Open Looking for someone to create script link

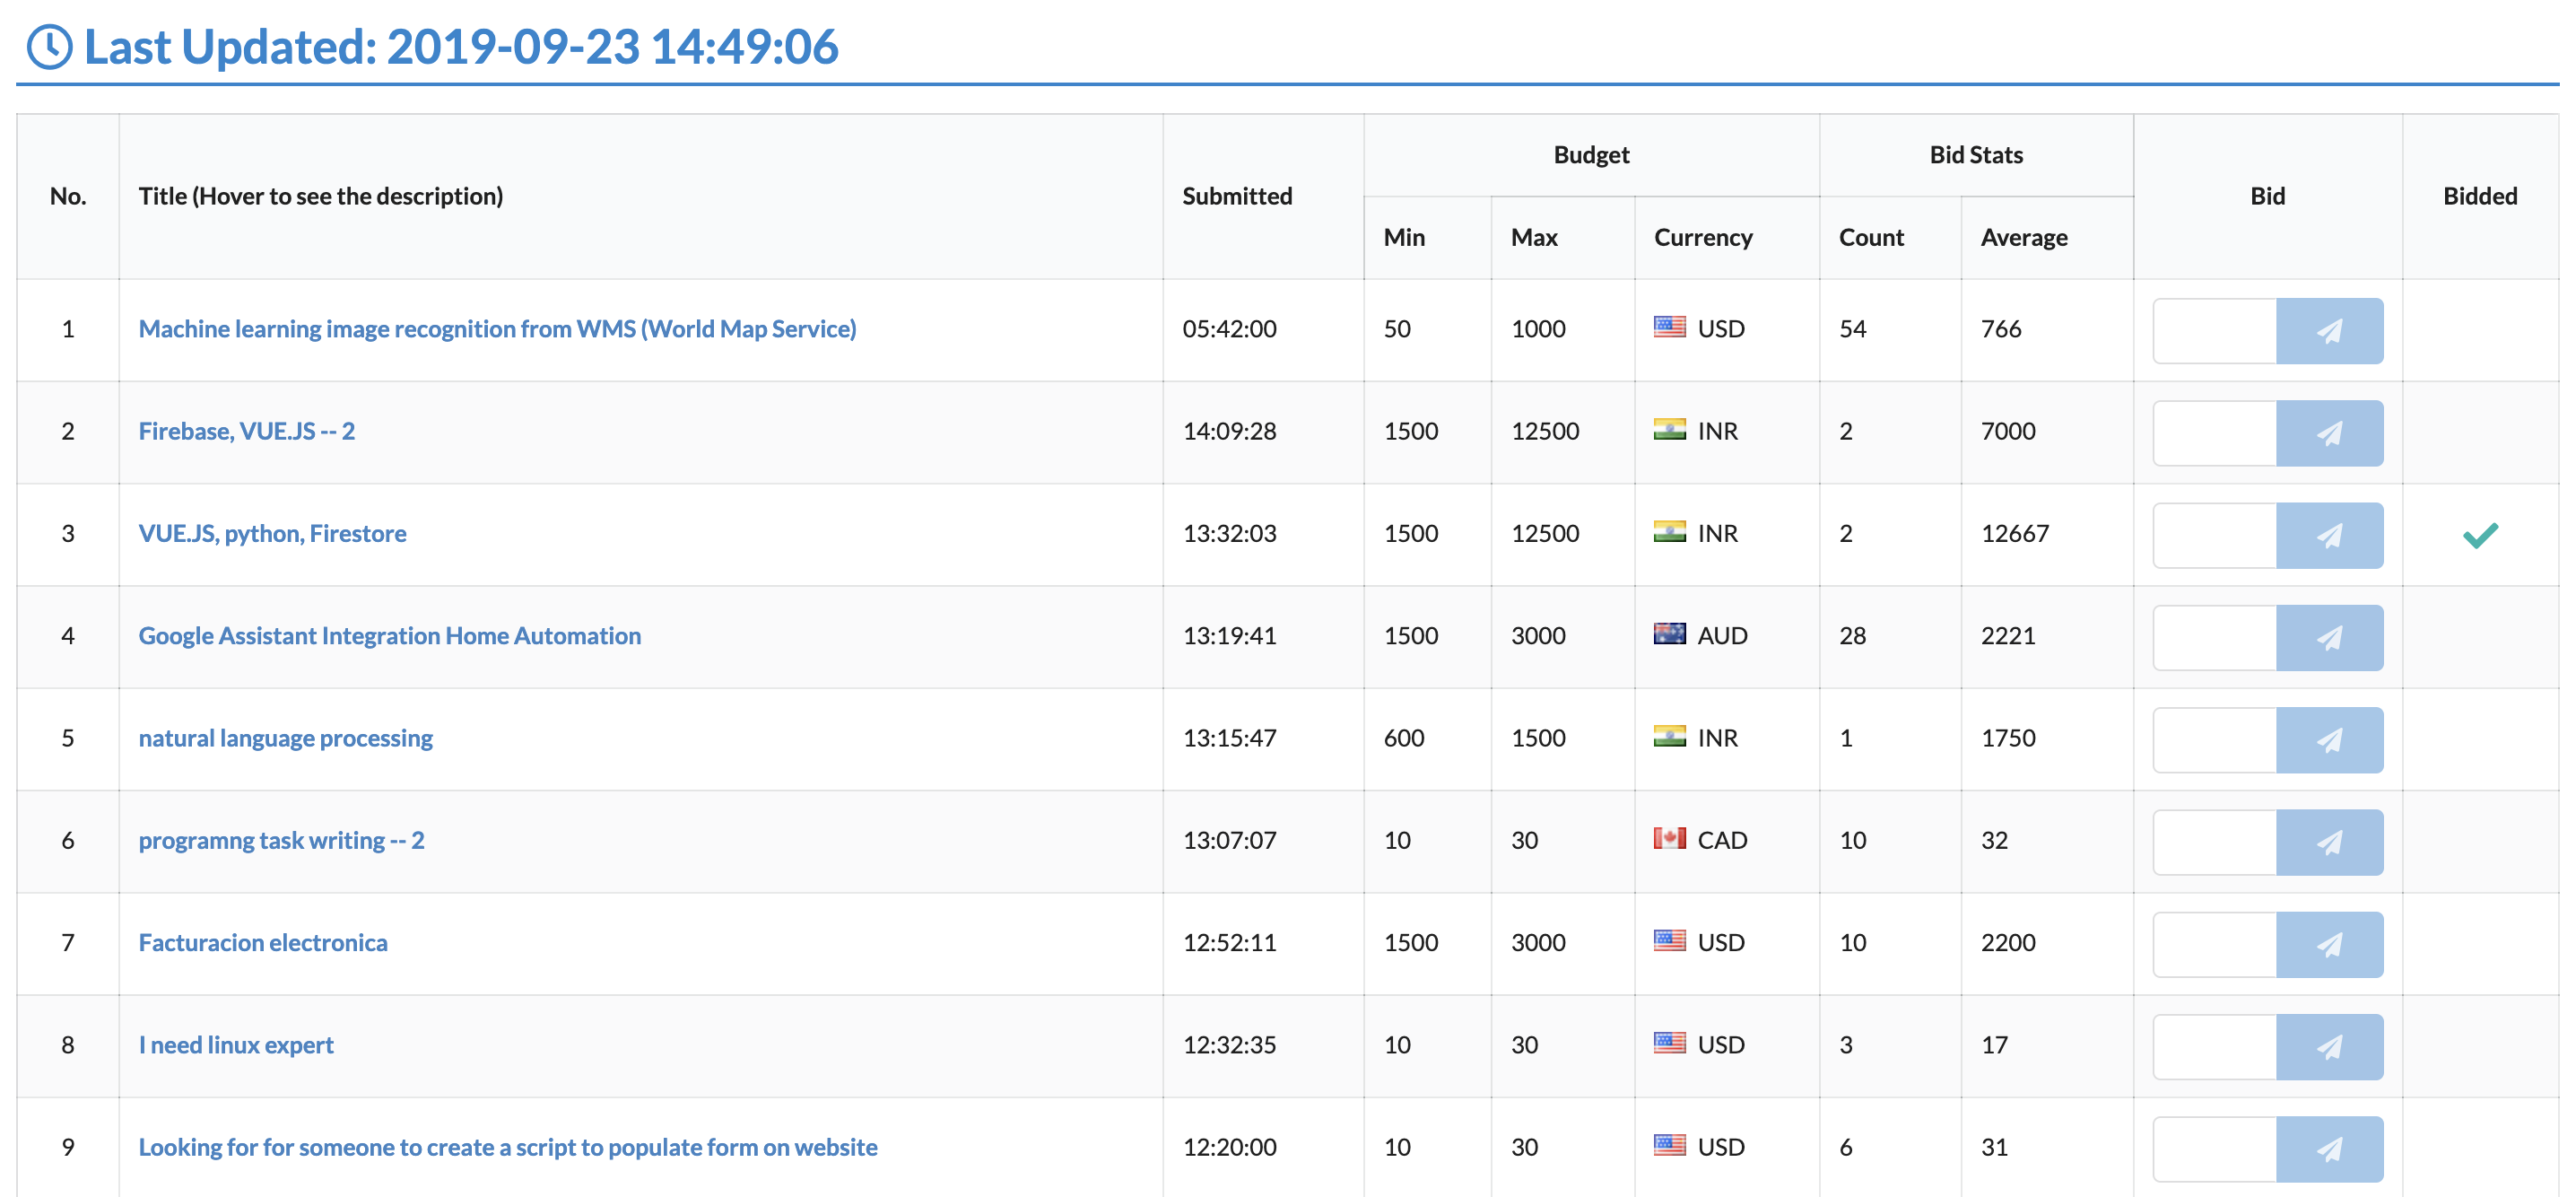(507, 1147)
